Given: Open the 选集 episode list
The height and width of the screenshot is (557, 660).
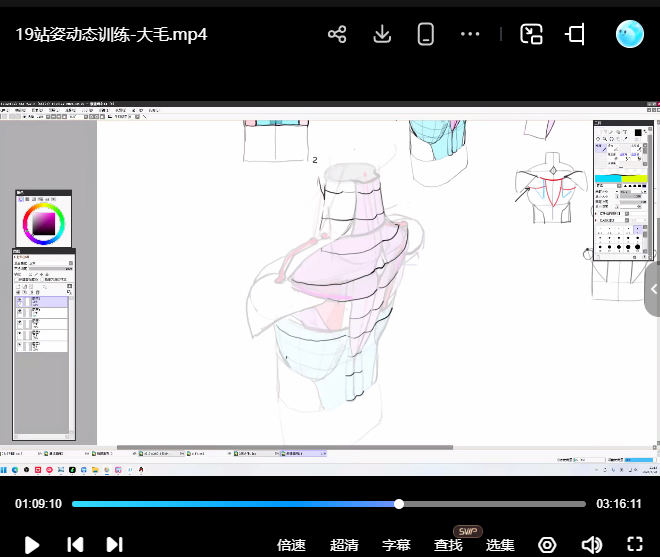Looking at the screenshot, I should 500,545.
